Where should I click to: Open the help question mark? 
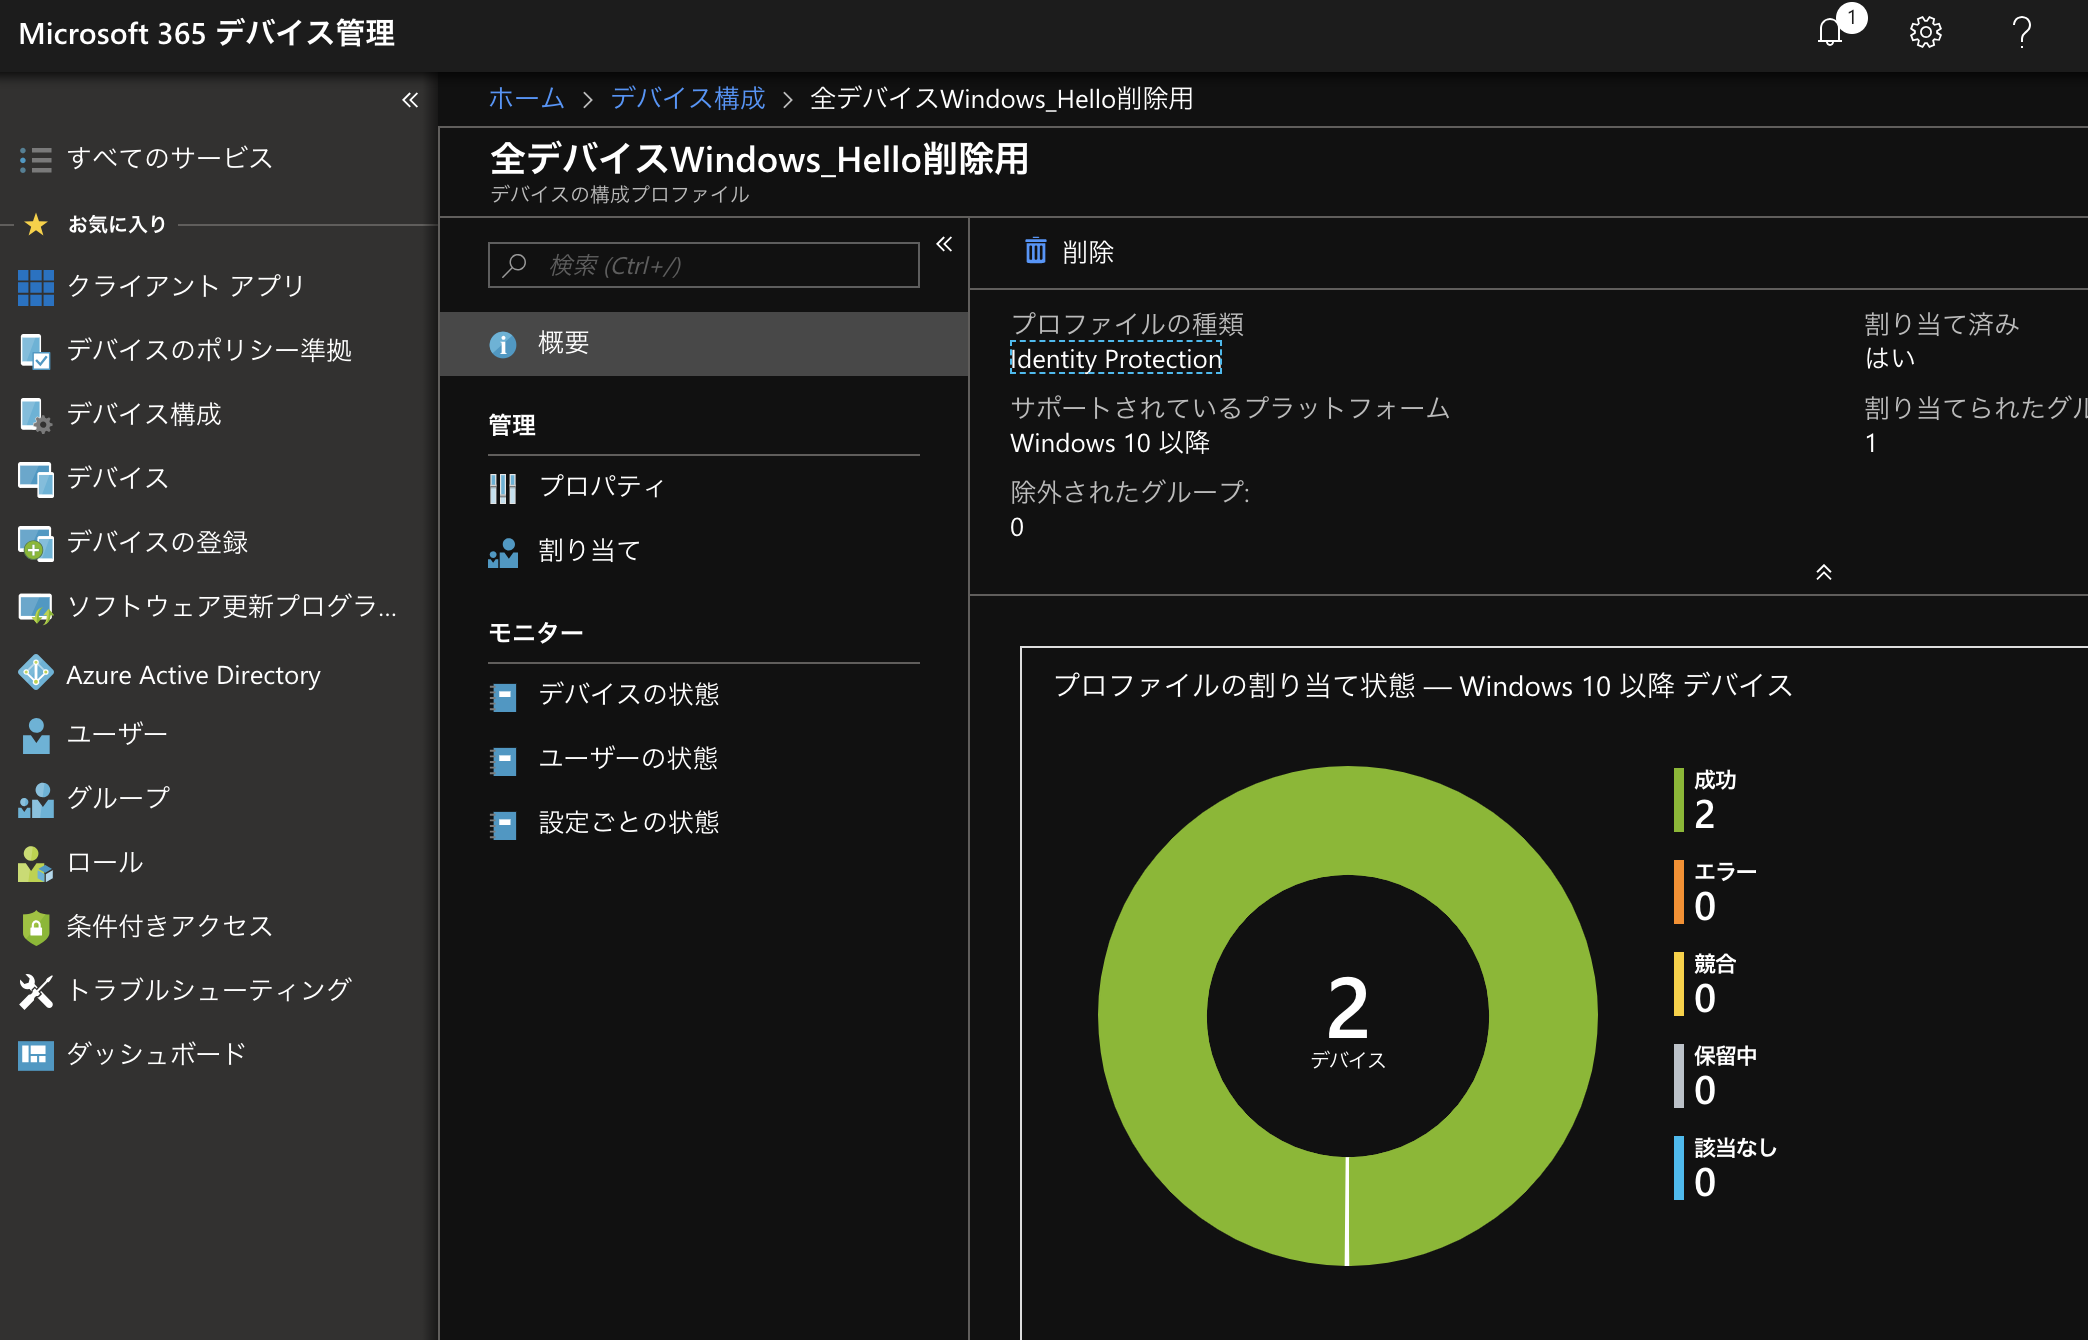click(x=2021, y=33)
